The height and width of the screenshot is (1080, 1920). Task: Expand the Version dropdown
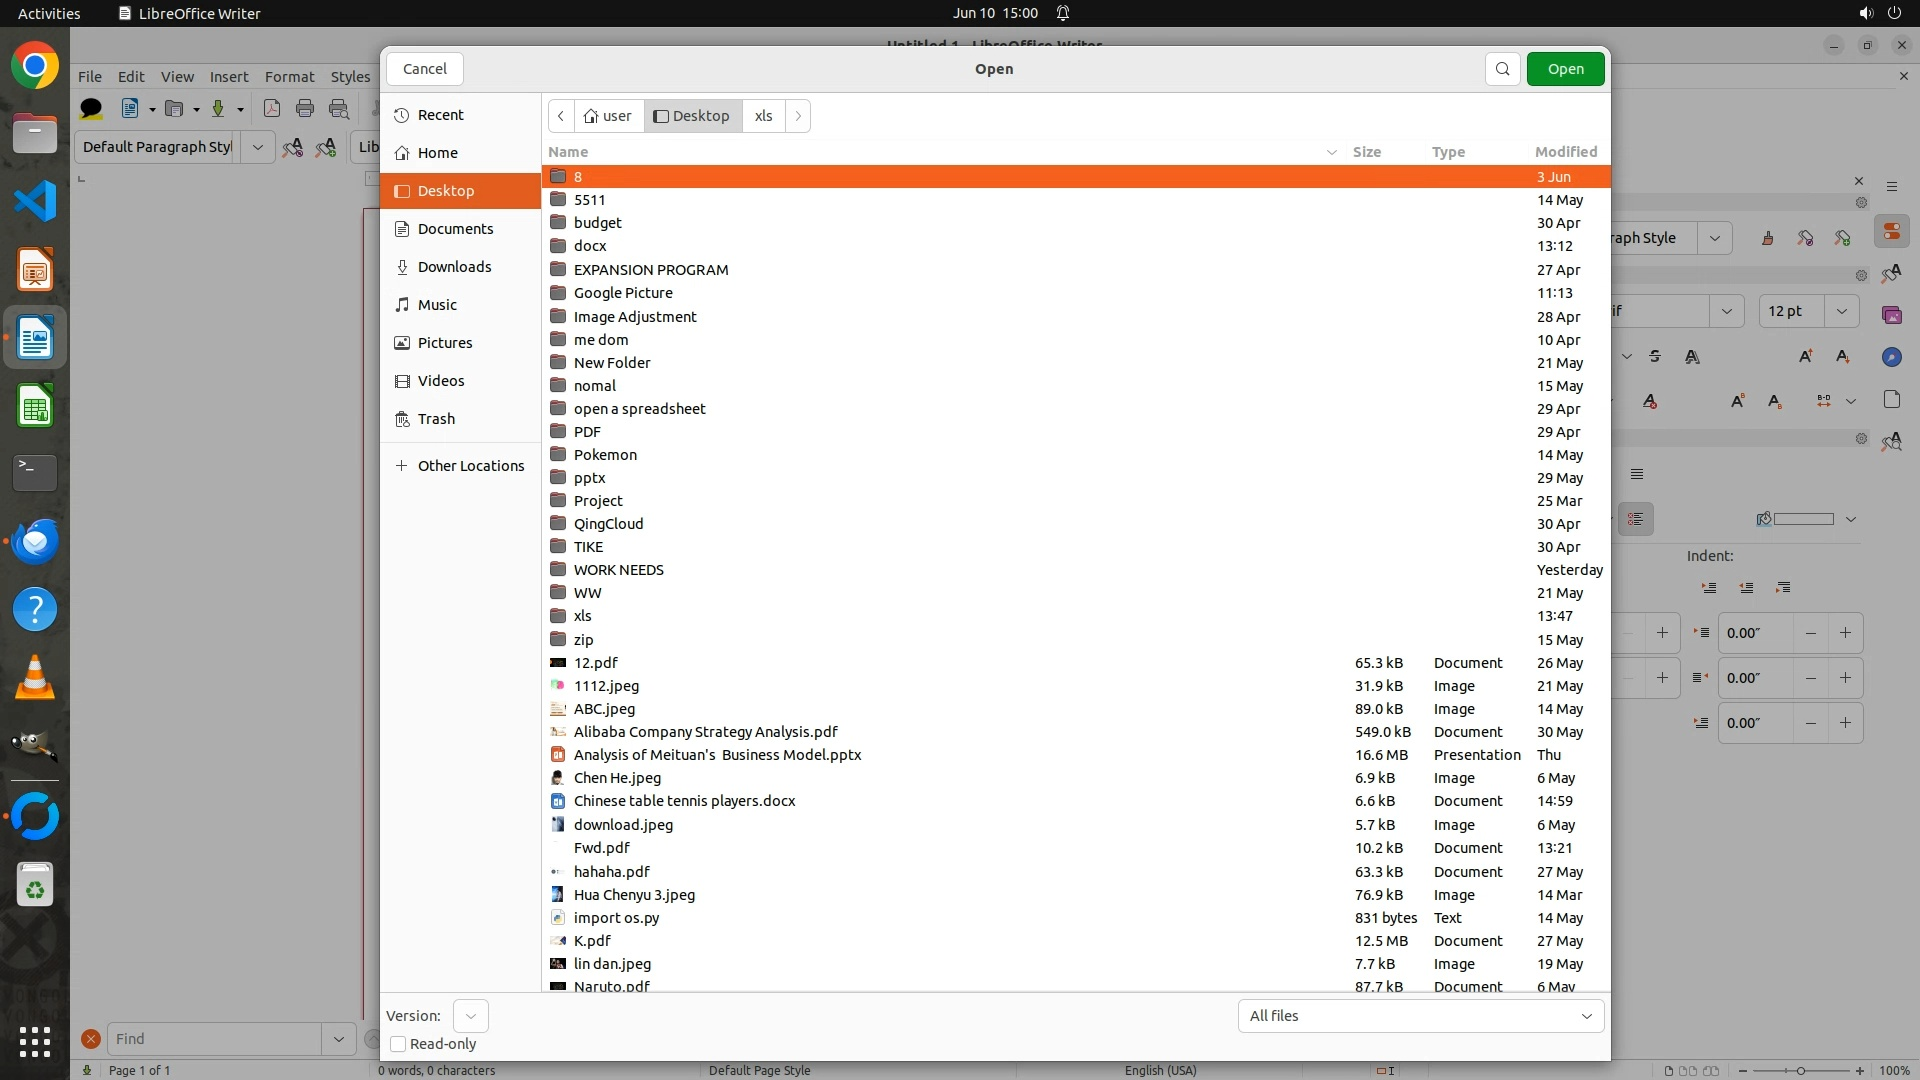[470, 1016]
